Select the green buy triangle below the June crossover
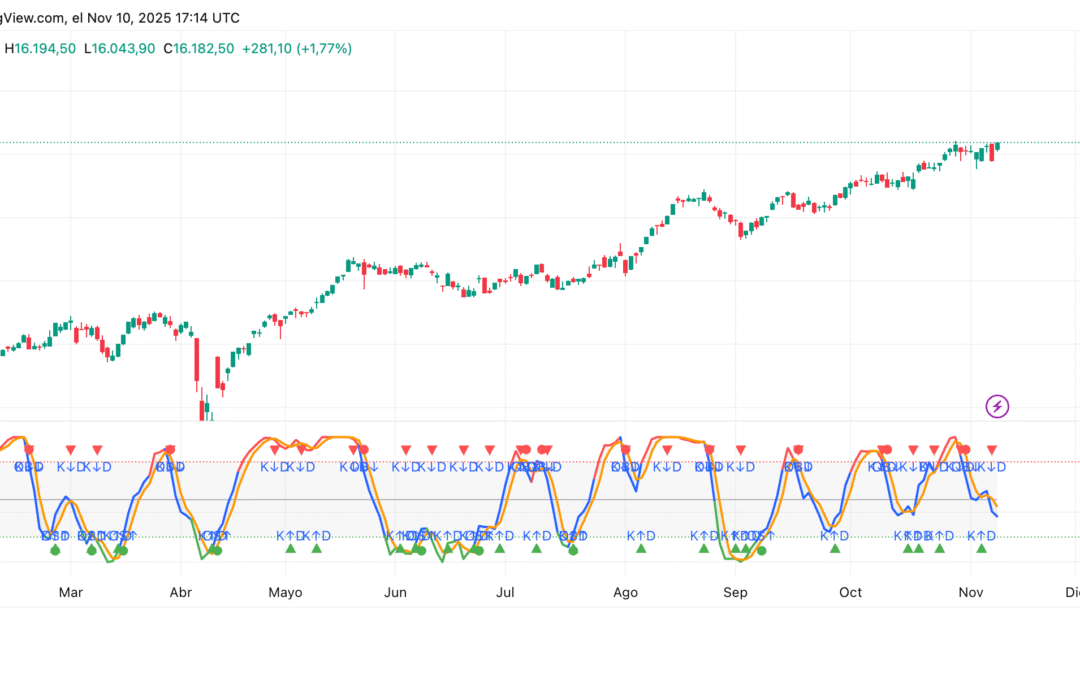1080x675 pixels. pyautogui.click(x=400, y=549)
